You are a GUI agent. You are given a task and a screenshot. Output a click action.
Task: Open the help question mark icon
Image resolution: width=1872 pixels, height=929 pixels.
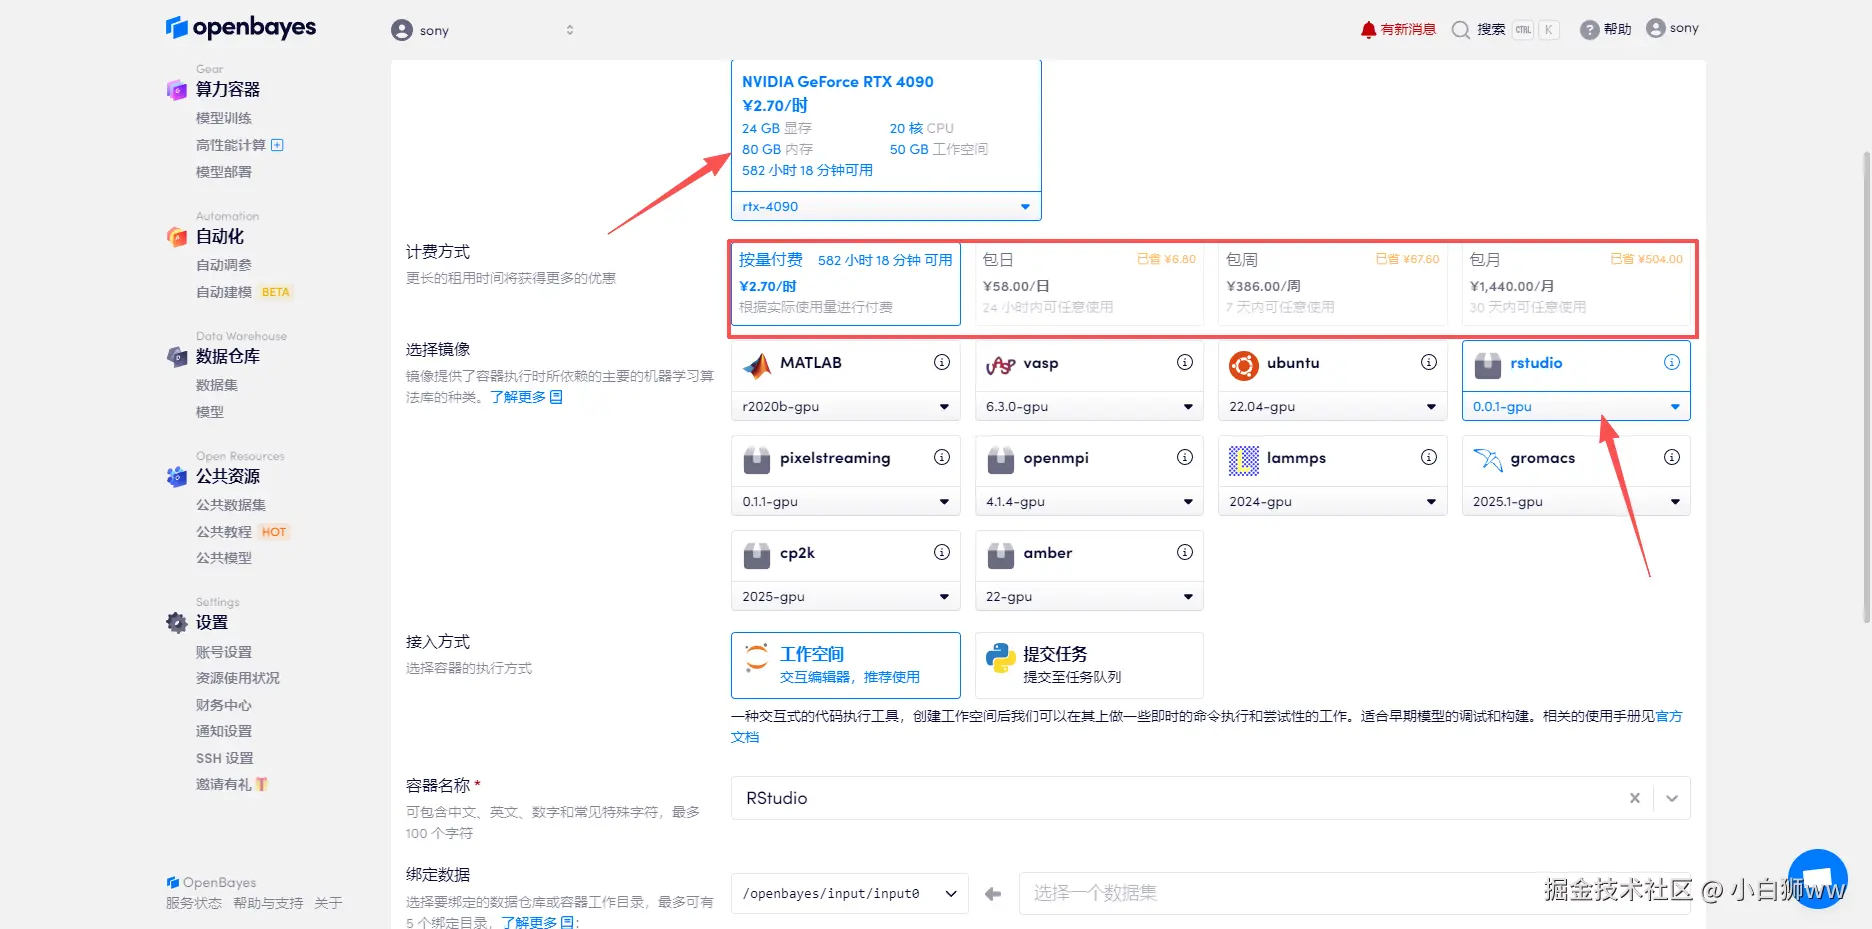click(1589, 30)
